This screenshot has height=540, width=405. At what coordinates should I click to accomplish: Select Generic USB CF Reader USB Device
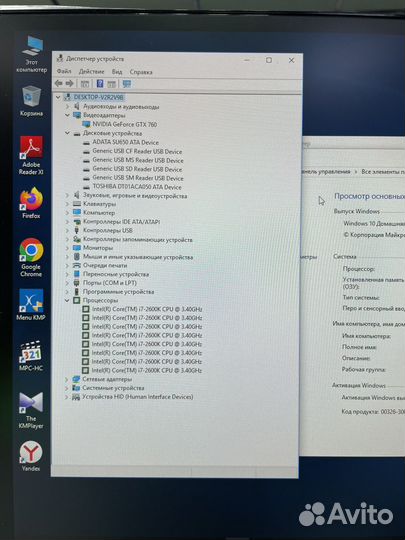coord(137,151)
